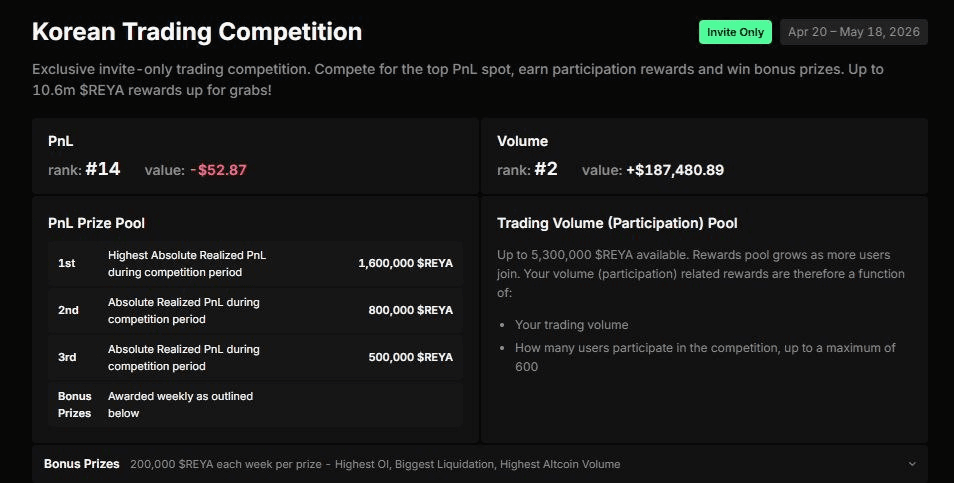Select the 2nd place prize row
Screen dimensions: 954x483
coord(254,310)
